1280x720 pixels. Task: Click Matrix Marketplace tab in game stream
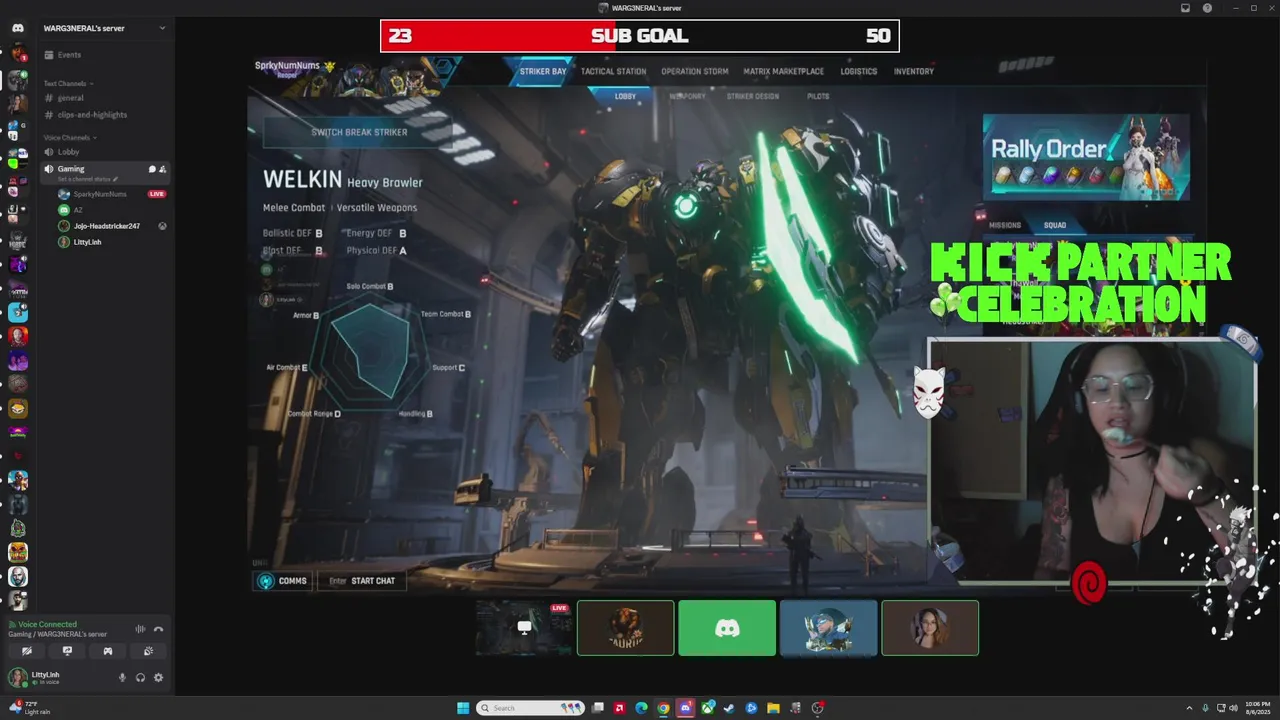point(784,71)
